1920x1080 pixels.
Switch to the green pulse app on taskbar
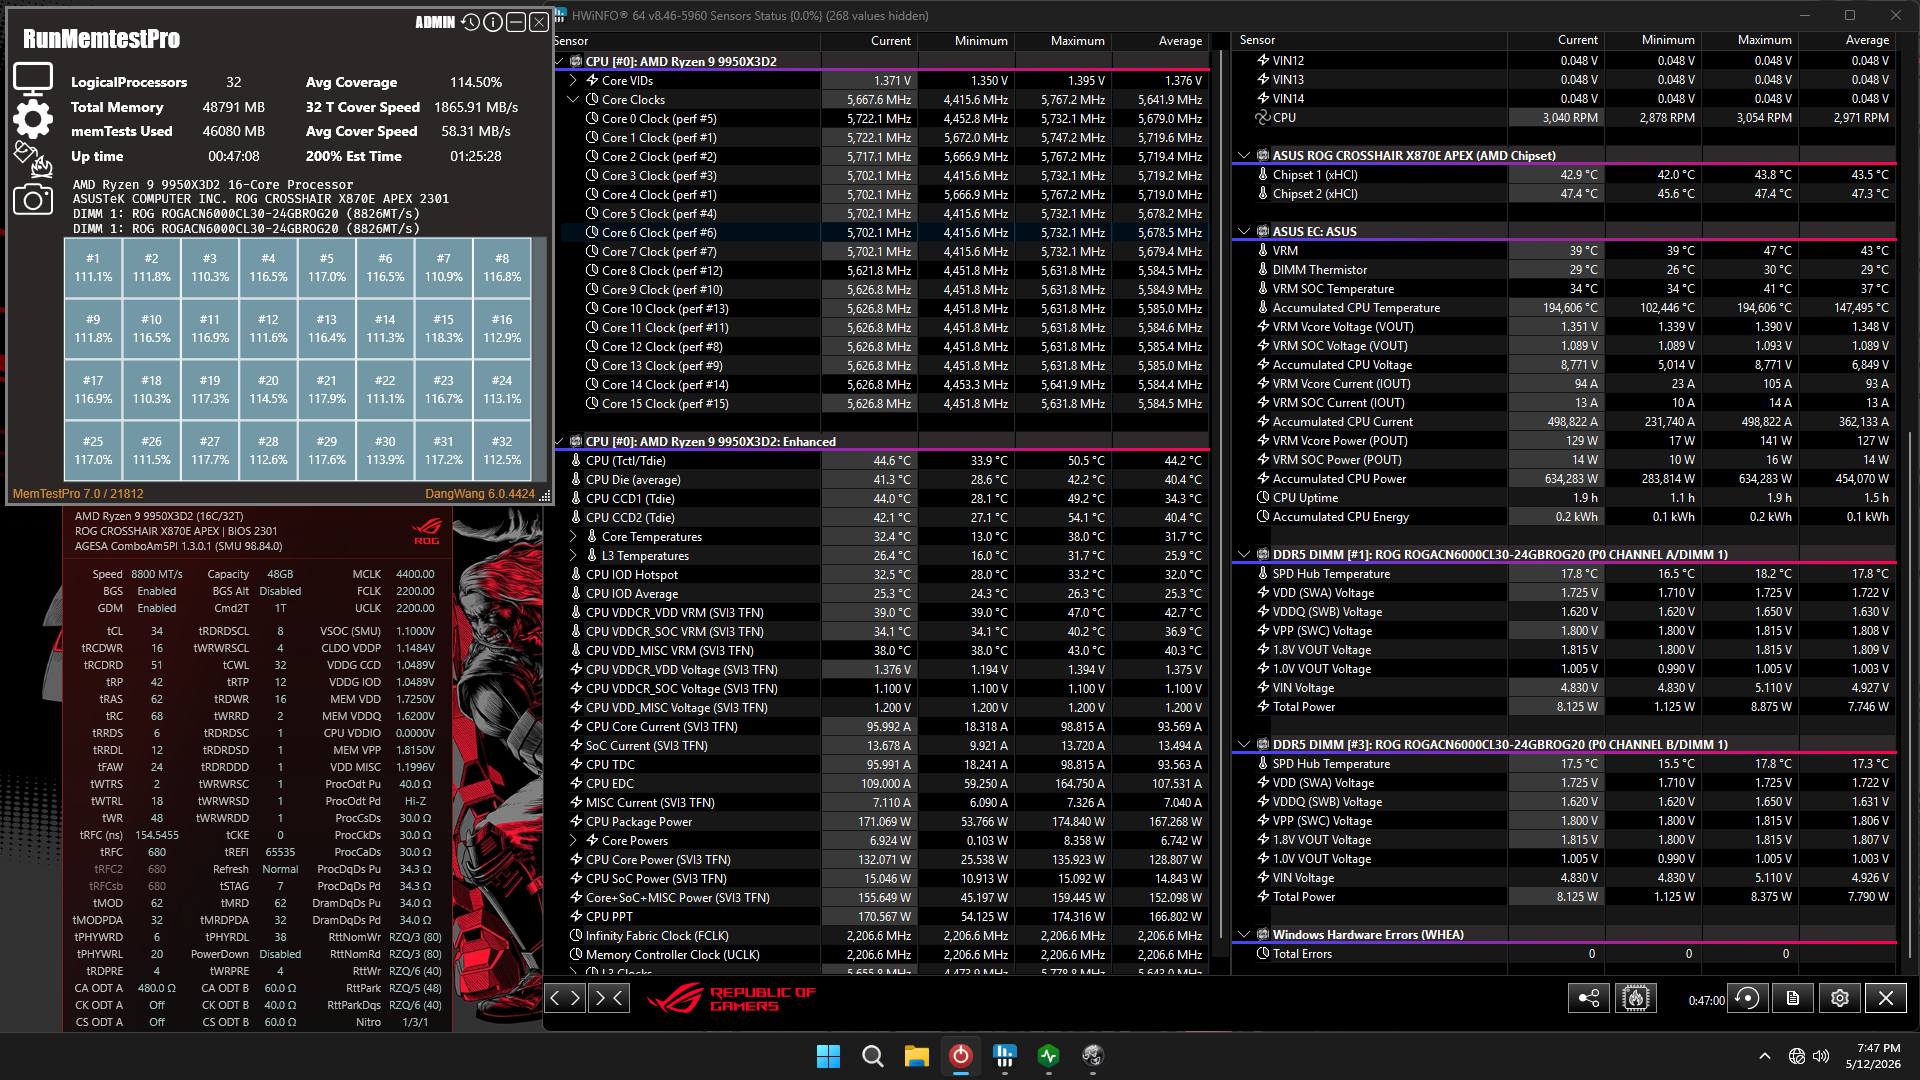tap(1048, 1056)
